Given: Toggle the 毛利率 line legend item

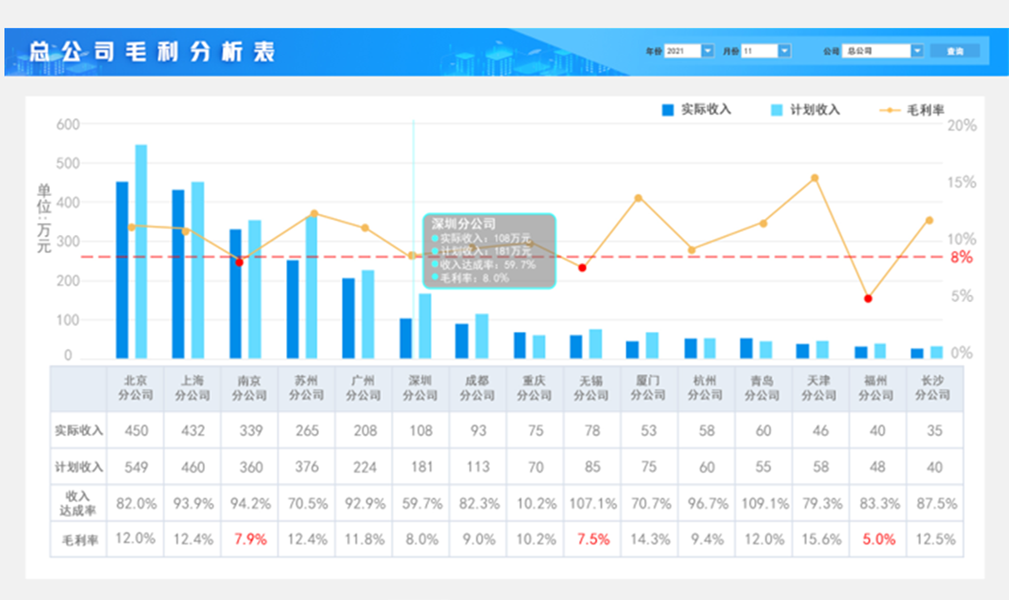Looking at the screenshot, I should (x=912, y=110).
